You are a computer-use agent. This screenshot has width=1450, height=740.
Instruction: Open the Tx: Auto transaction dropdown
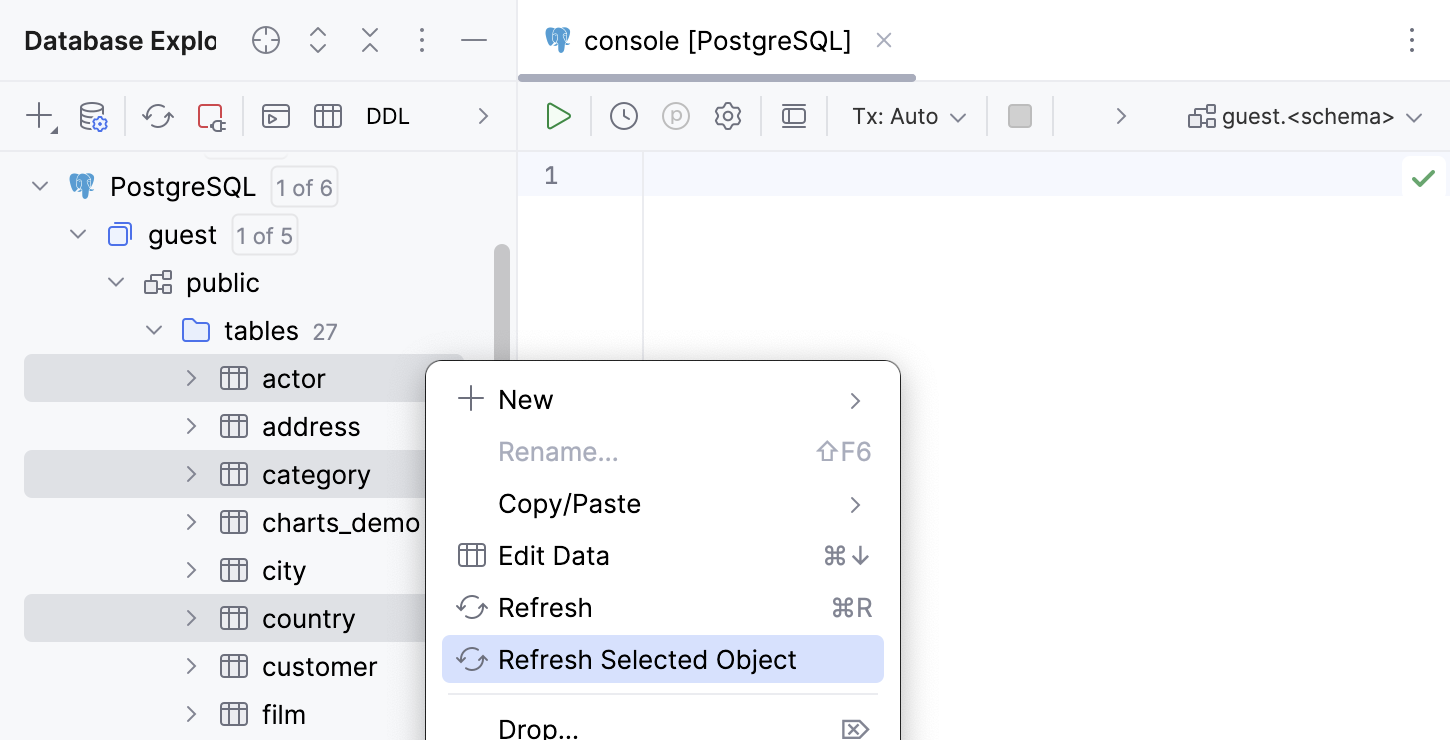click(906, 115)
